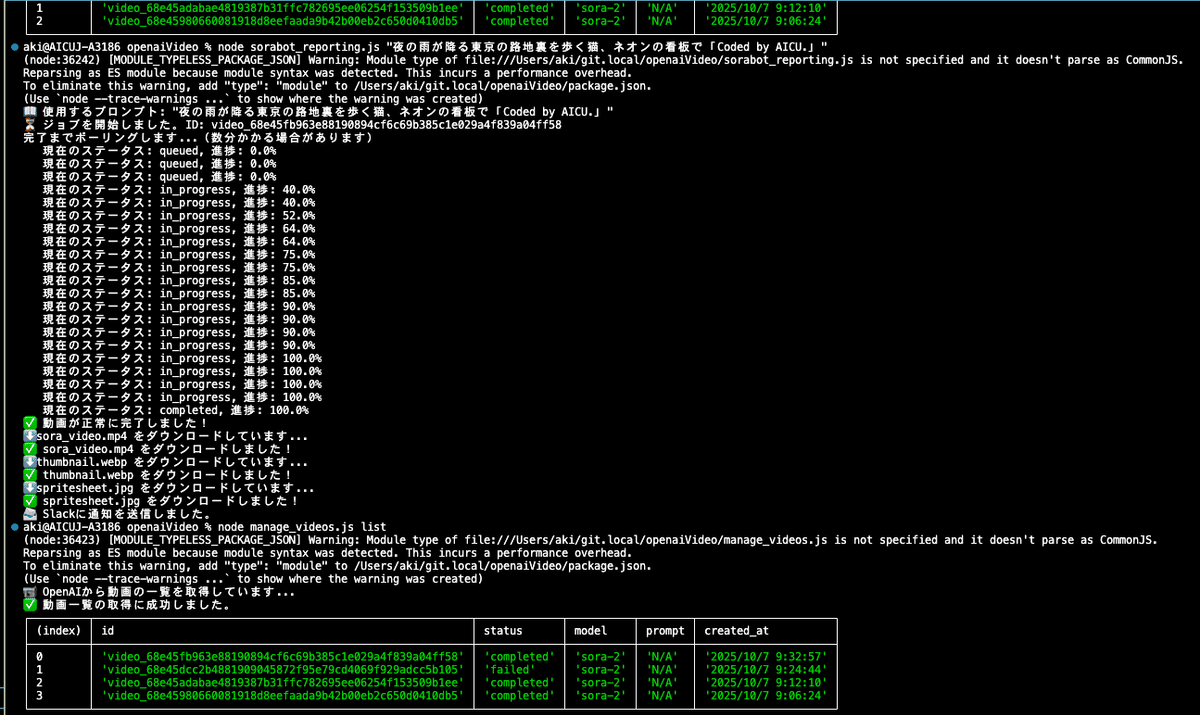The image size is (1200, 715).
Task: Select the model column header
Action: click(x=591, y=631)
